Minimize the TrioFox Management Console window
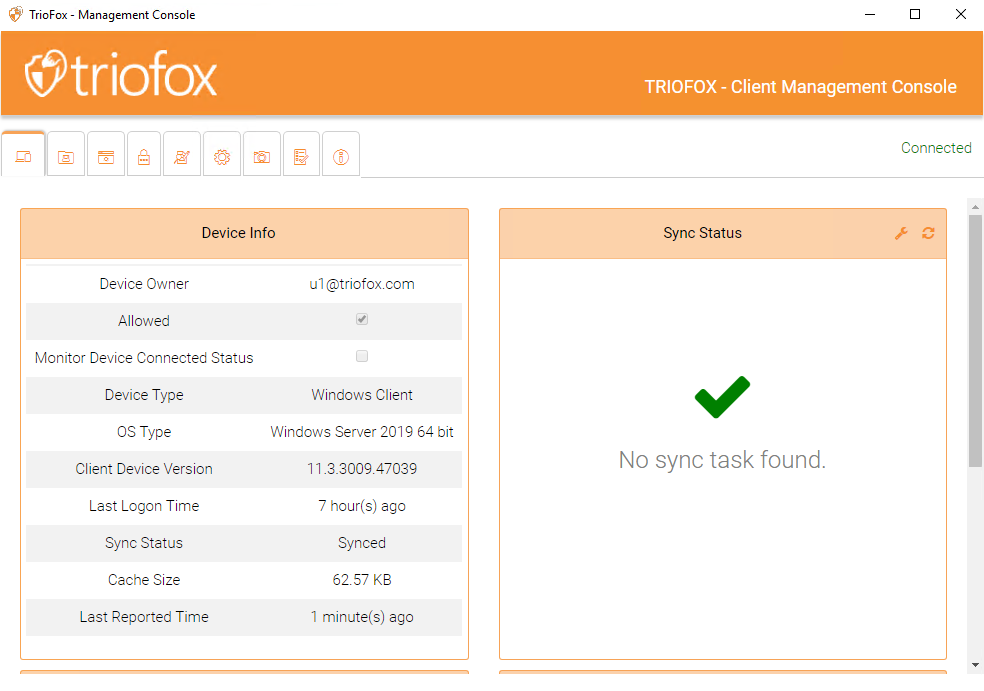The width and height of the screenshot is (984, 691). 870,14
